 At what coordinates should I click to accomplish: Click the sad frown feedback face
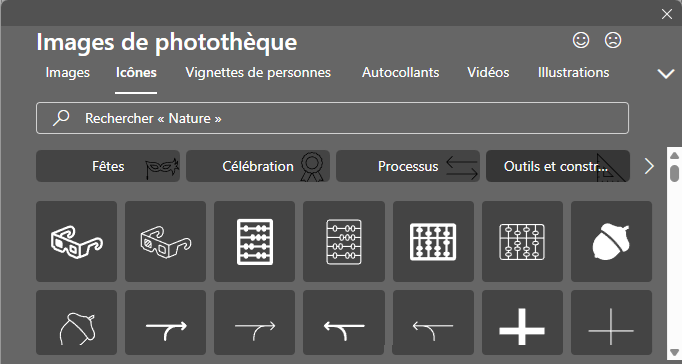pyautogui.click(x=613, y=40)
